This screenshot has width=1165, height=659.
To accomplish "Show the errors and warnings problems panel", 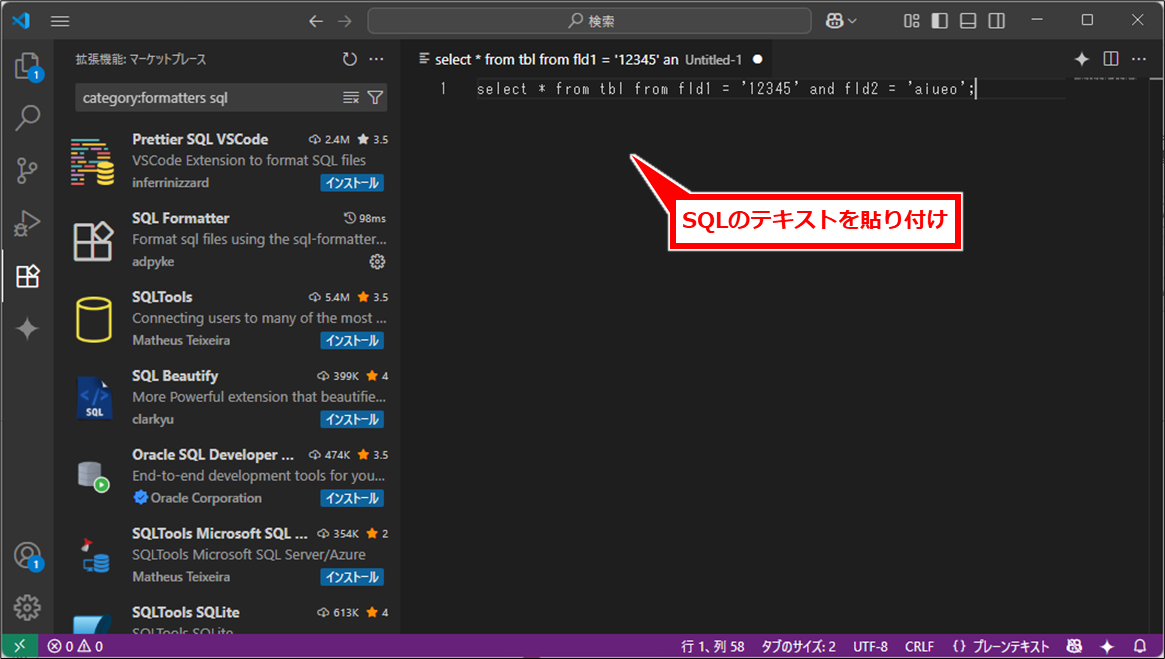I will point(75,646).
